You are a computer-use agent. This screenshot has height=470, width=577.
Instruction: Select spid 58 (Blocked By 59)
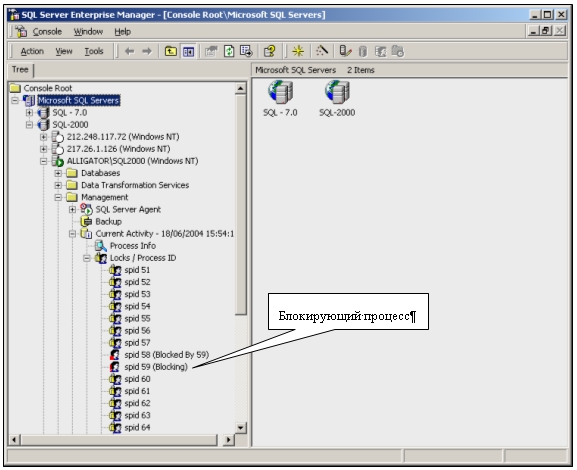point(167,355)
